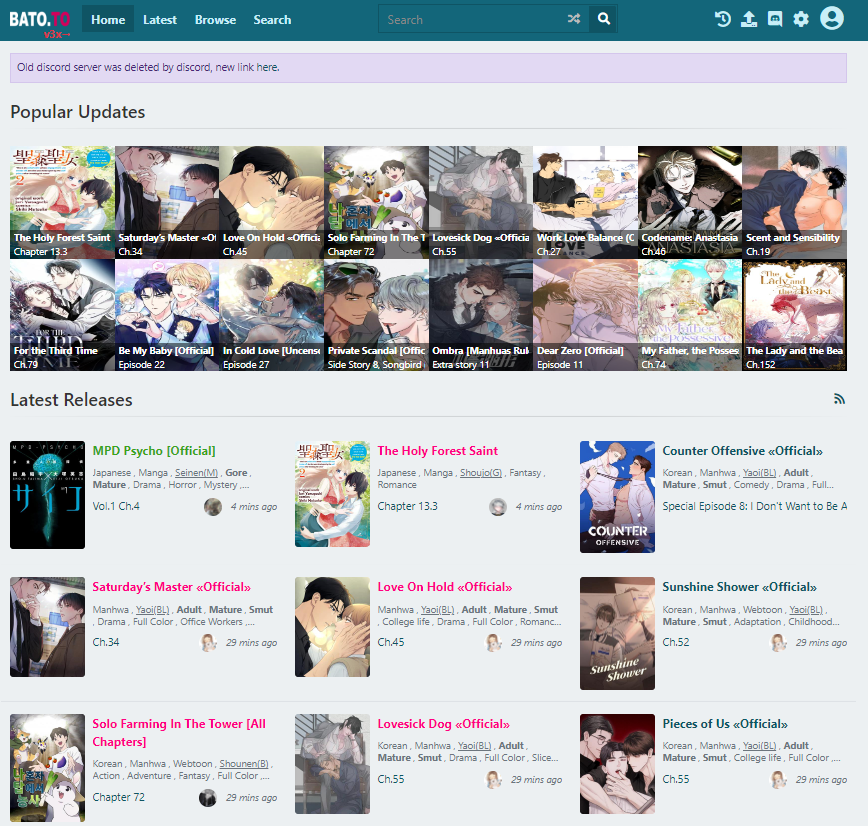Screen dimensions: 868x826
Task: Open the Search menu item
Action: pyautogui.click(x=272, y=19)
